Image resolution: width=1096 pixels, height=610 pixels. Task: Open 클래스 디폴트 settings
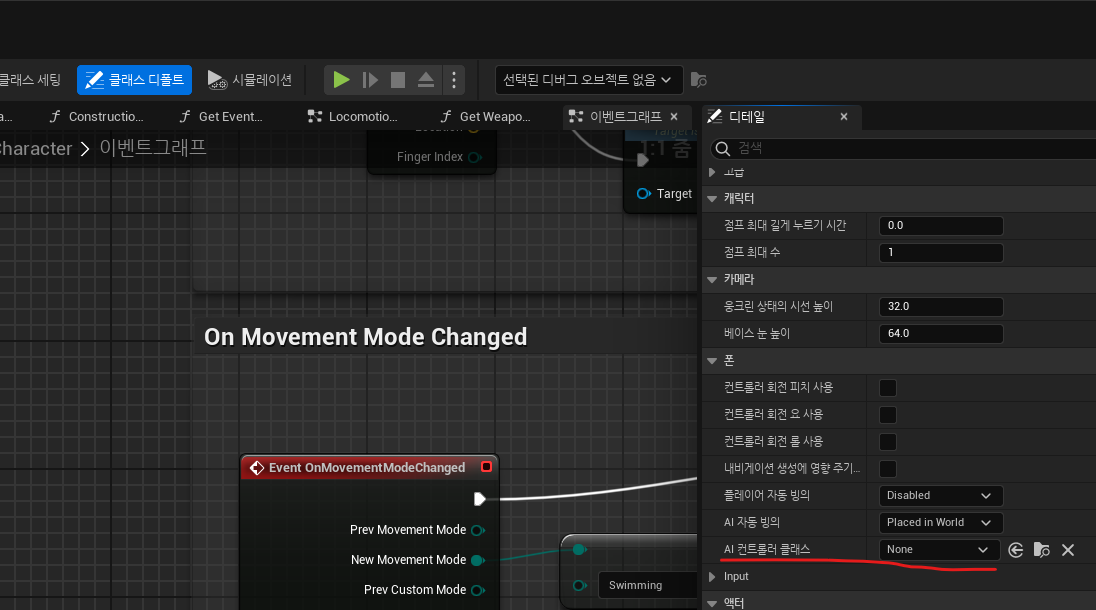(134, 80)
